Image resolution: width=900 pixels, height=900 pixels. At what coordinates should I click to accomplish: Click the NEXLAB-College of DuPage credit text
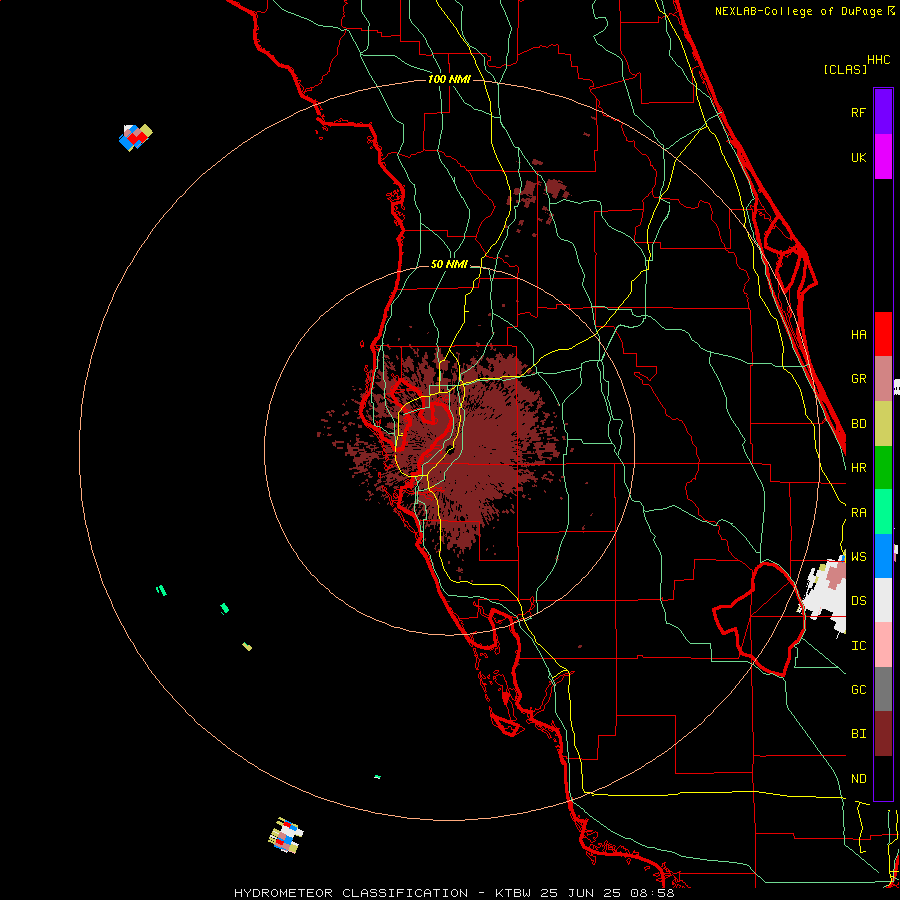[798, 11]
